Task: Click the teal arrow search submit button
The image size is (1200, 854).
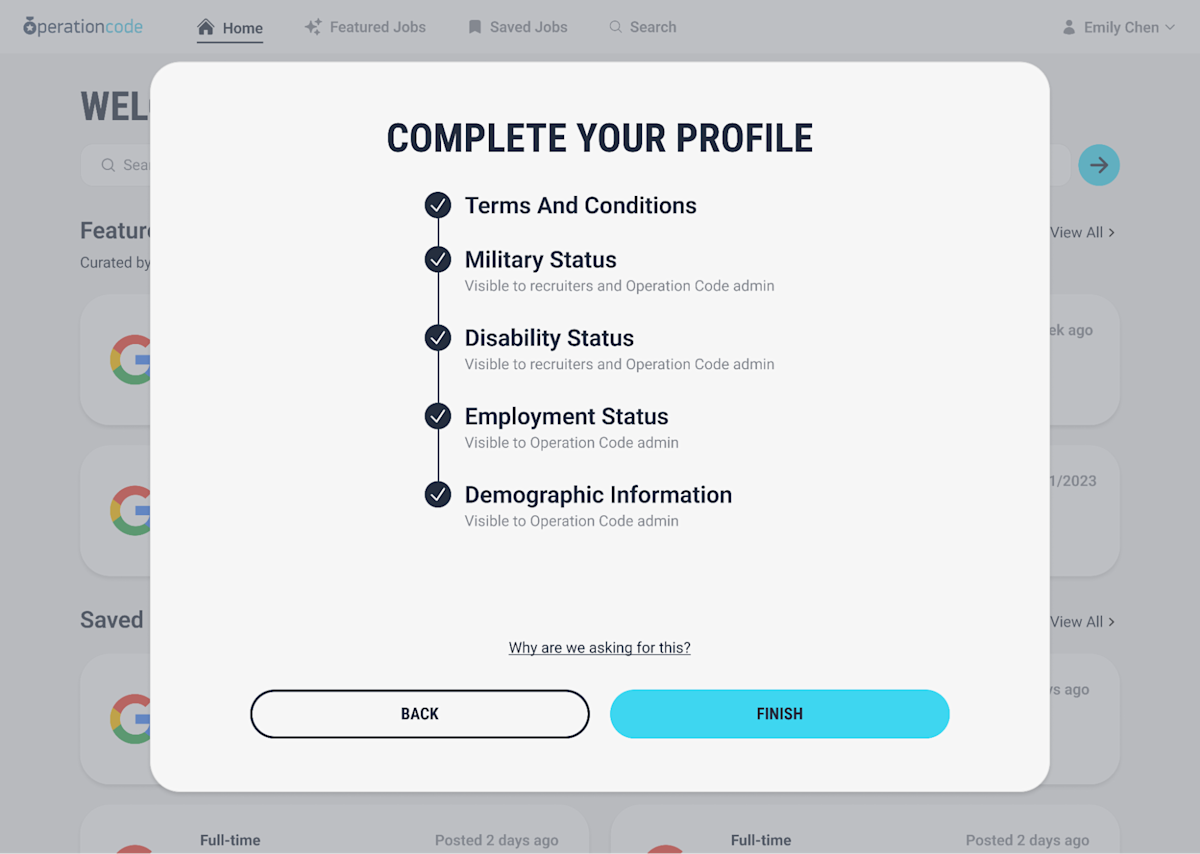Action: pos(1098,164)
